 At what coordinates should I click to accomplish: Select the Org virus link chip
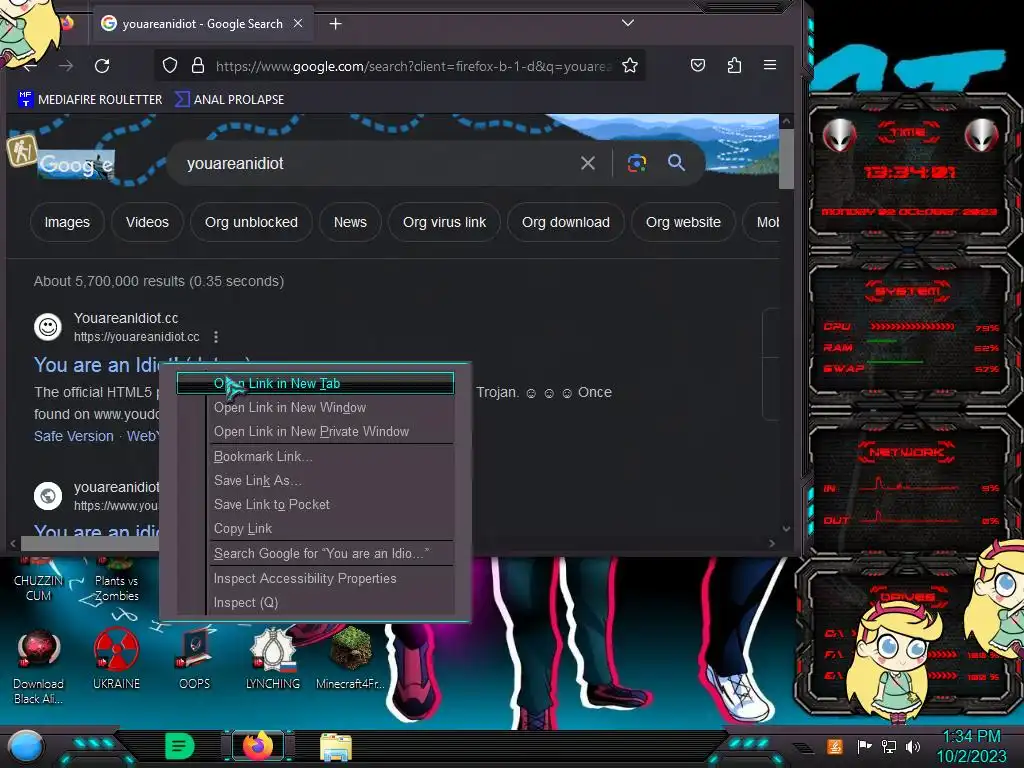(x=444, y=222)
